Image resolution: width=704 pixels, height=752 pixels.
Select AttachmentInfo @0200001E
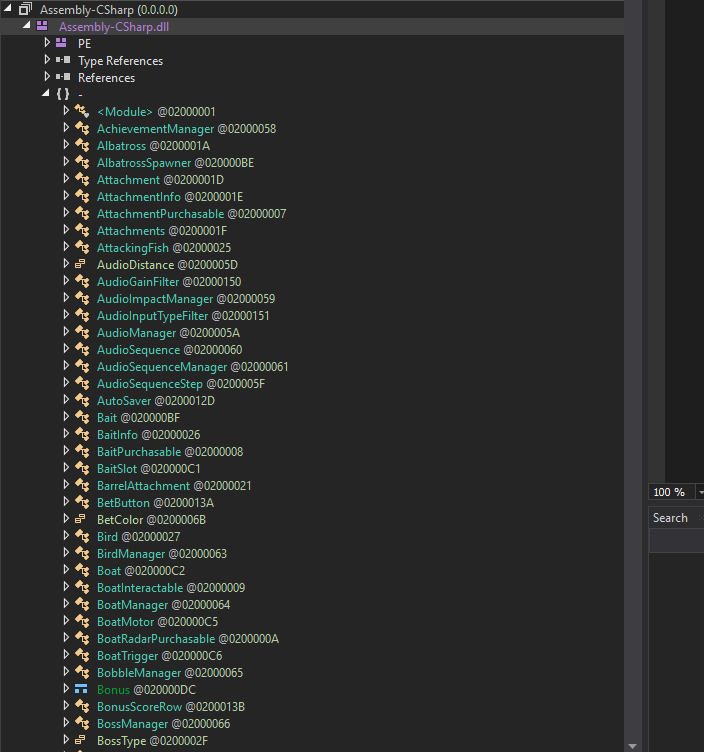tap(170, 197)
